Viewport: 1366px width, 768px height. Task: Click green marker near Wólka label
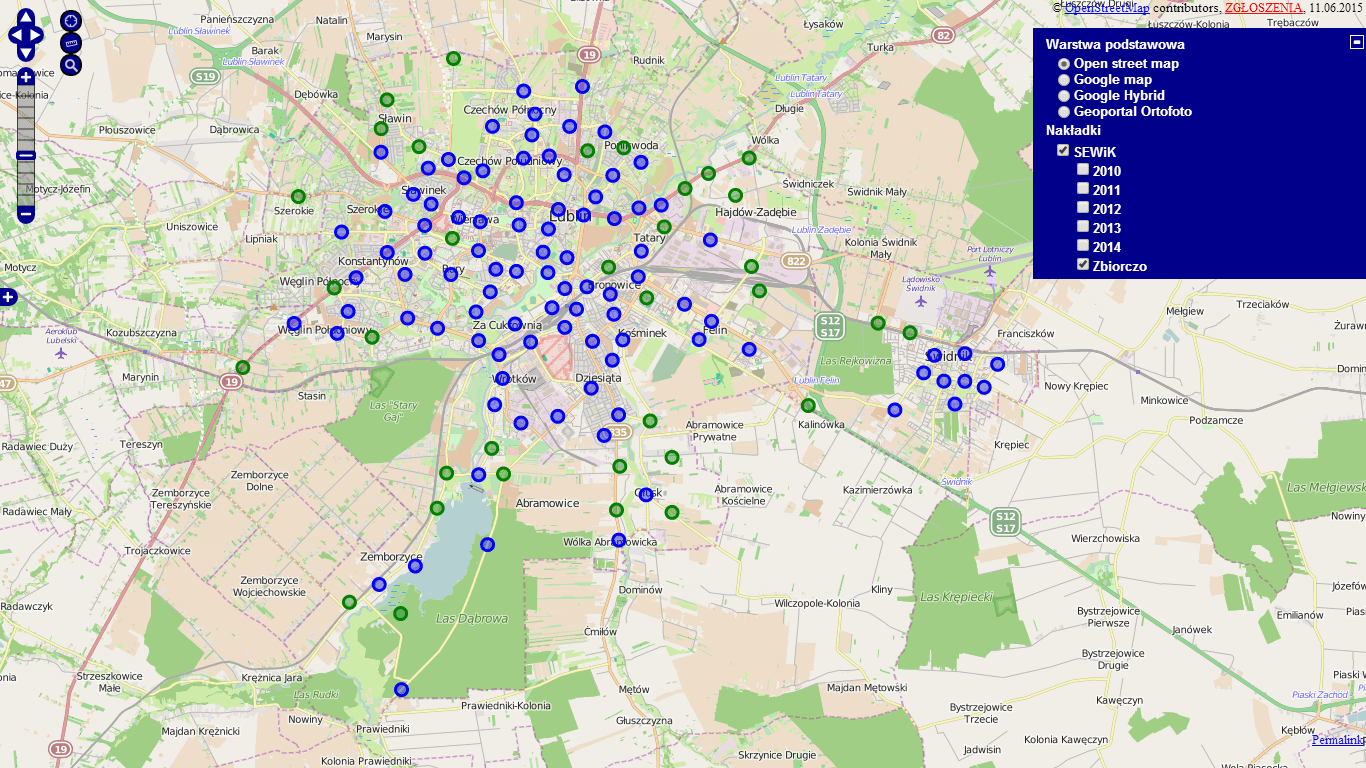[x=749, y=158]
